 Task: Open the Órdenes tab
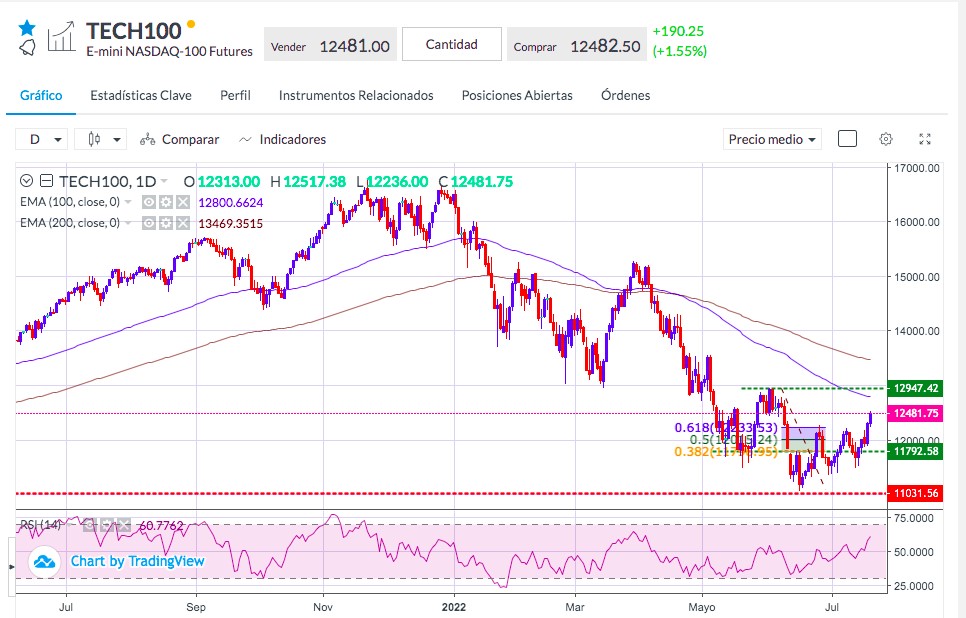625,96
